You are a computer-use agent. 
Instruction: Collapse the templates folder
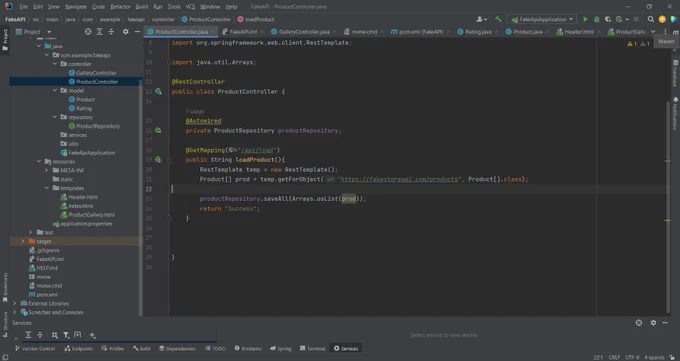tap(47, 188)
